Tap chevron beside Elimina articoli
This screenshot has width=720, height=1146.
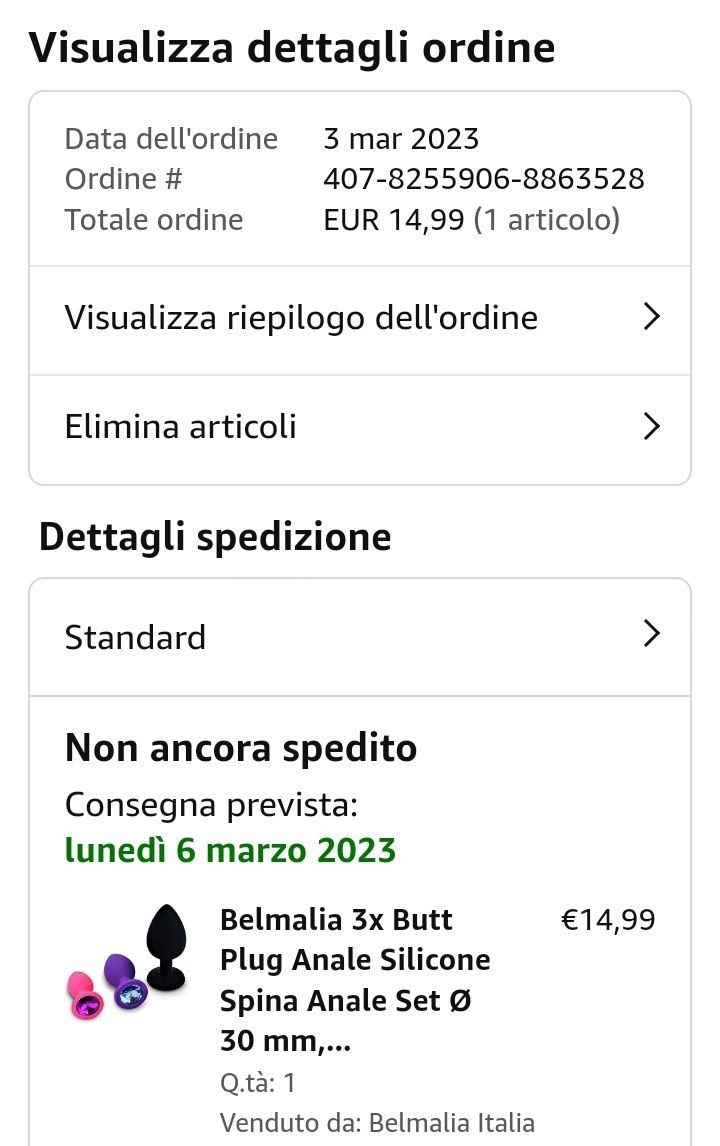pos(651,426)
